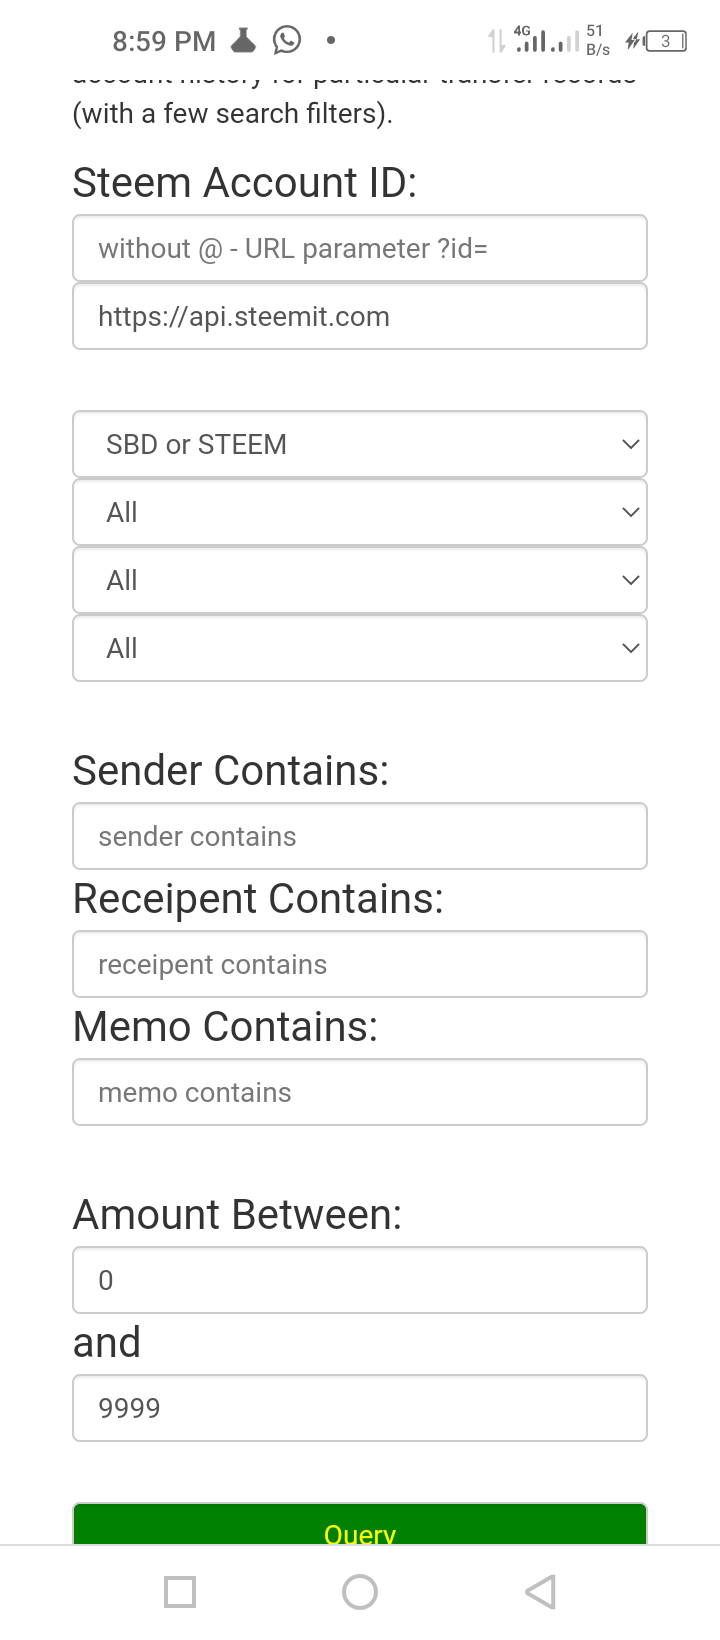Click the receipent contains text field

pos(360,964)
